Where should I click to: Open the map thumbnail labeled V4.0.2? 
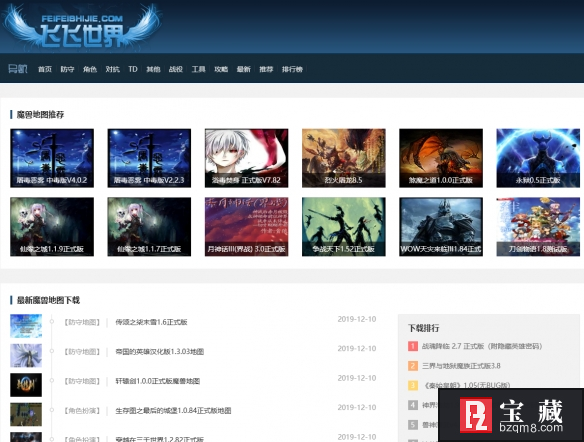[x=52, y=158]
